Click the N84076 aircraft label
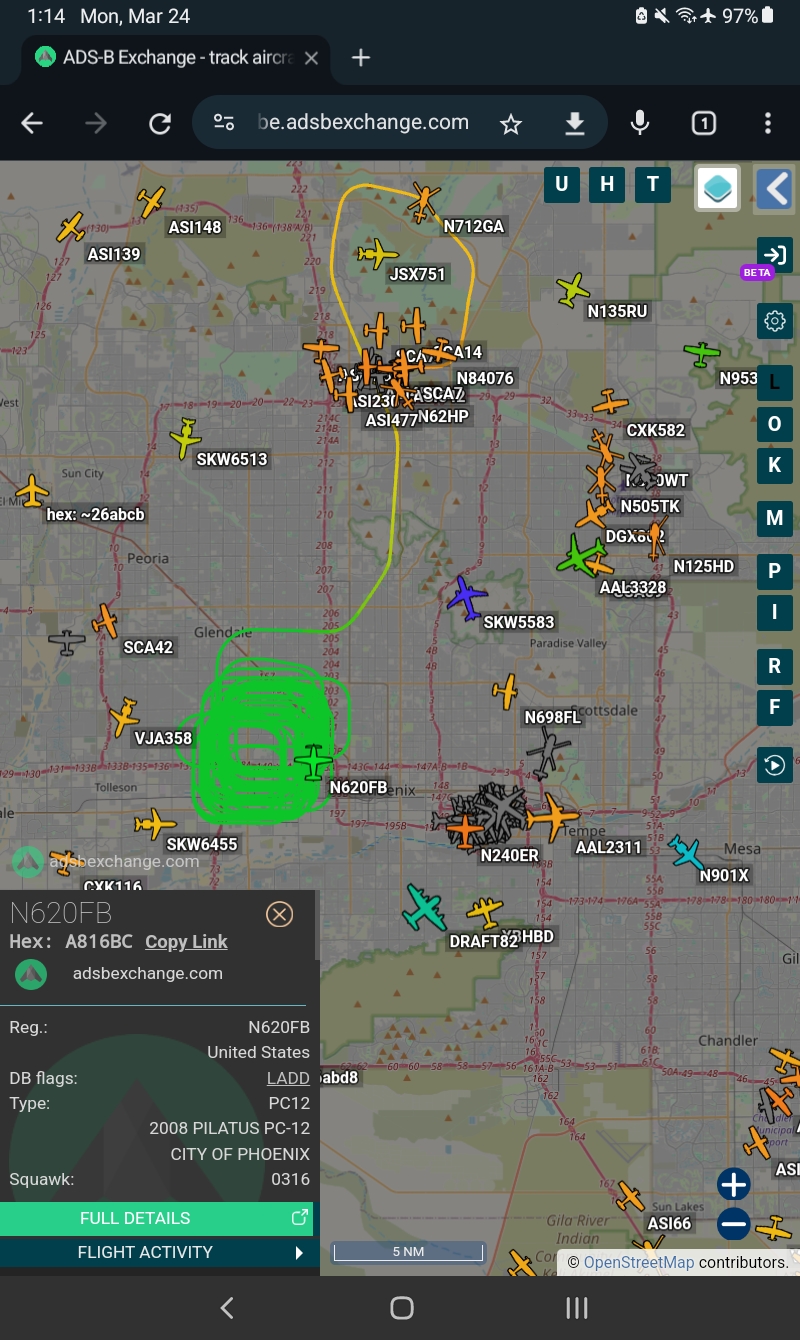 point(485,378)
